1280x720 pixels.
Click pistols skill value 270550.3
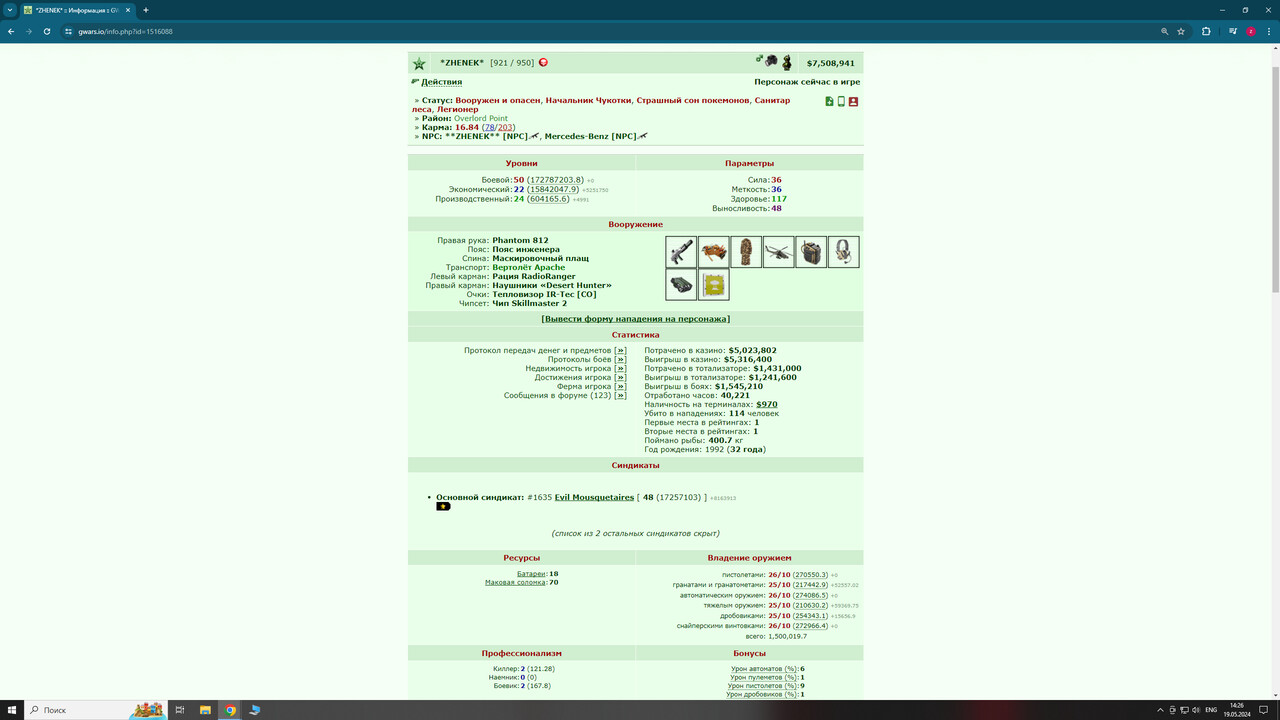point(811,575)
